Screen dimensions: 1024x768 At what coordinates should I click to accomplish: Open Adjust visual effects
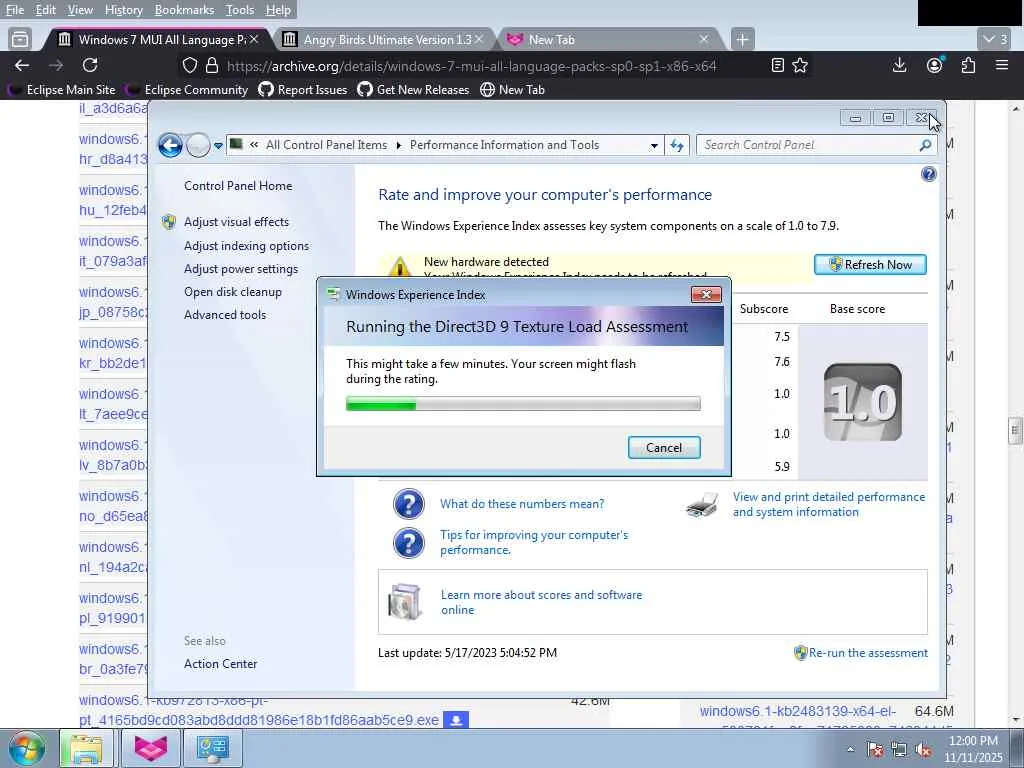coord(236,222)
